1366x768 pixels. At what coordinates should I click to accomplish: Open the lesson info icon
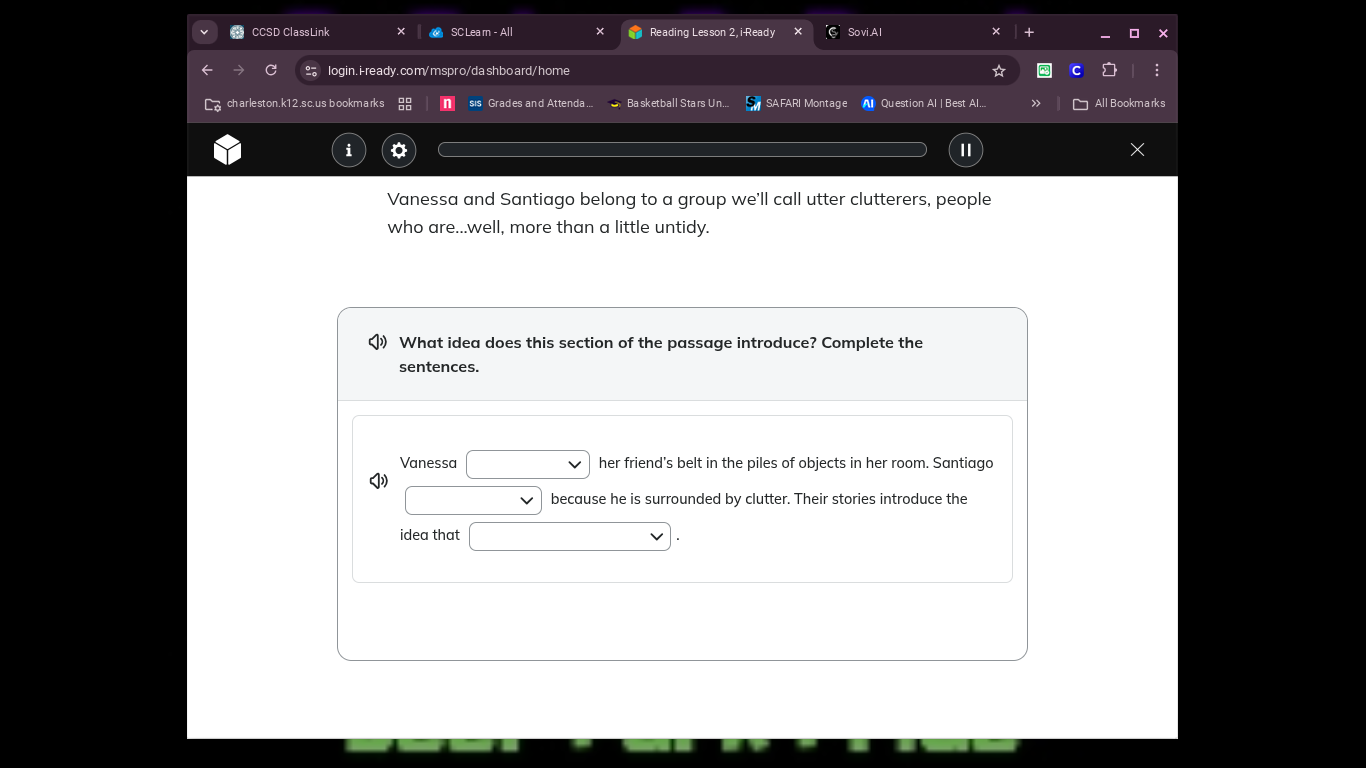[349, 150]
